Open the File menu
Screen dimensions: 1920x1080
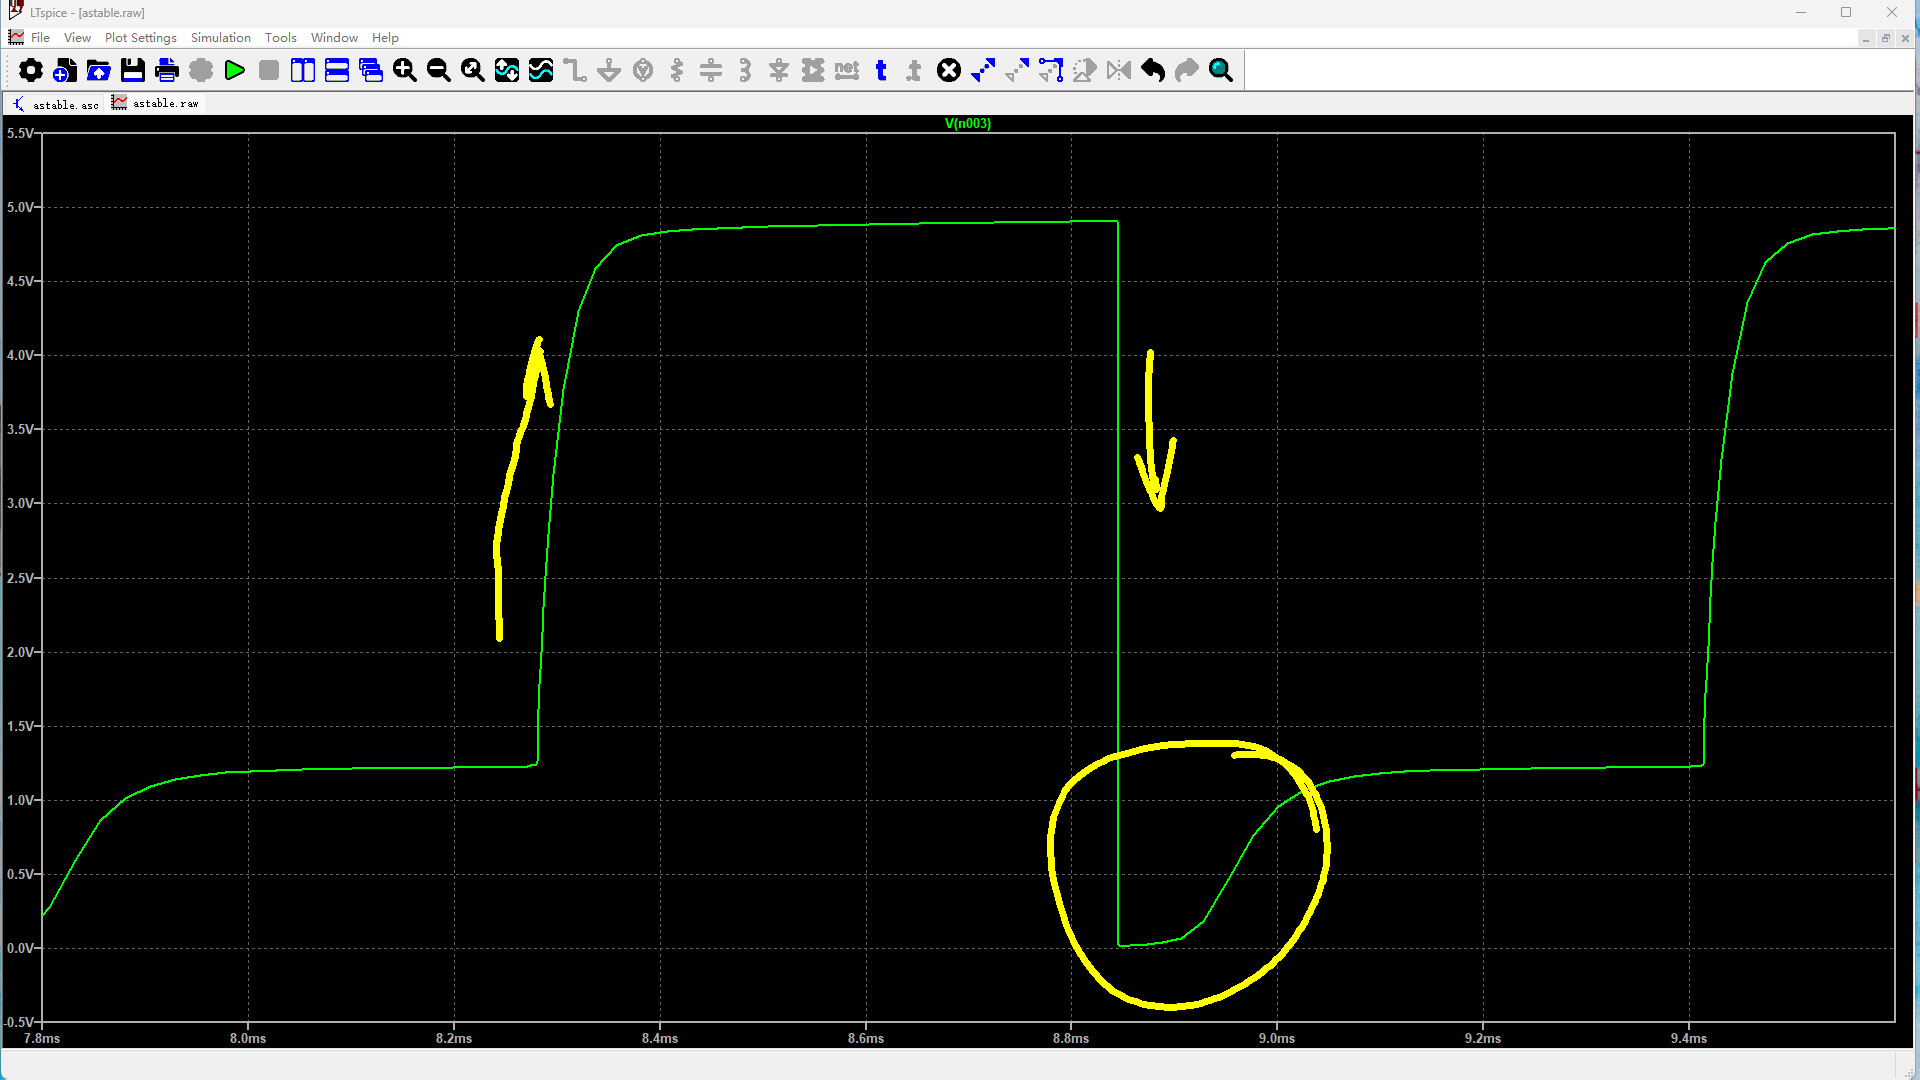pyautogui.click(x=40, y=38)
